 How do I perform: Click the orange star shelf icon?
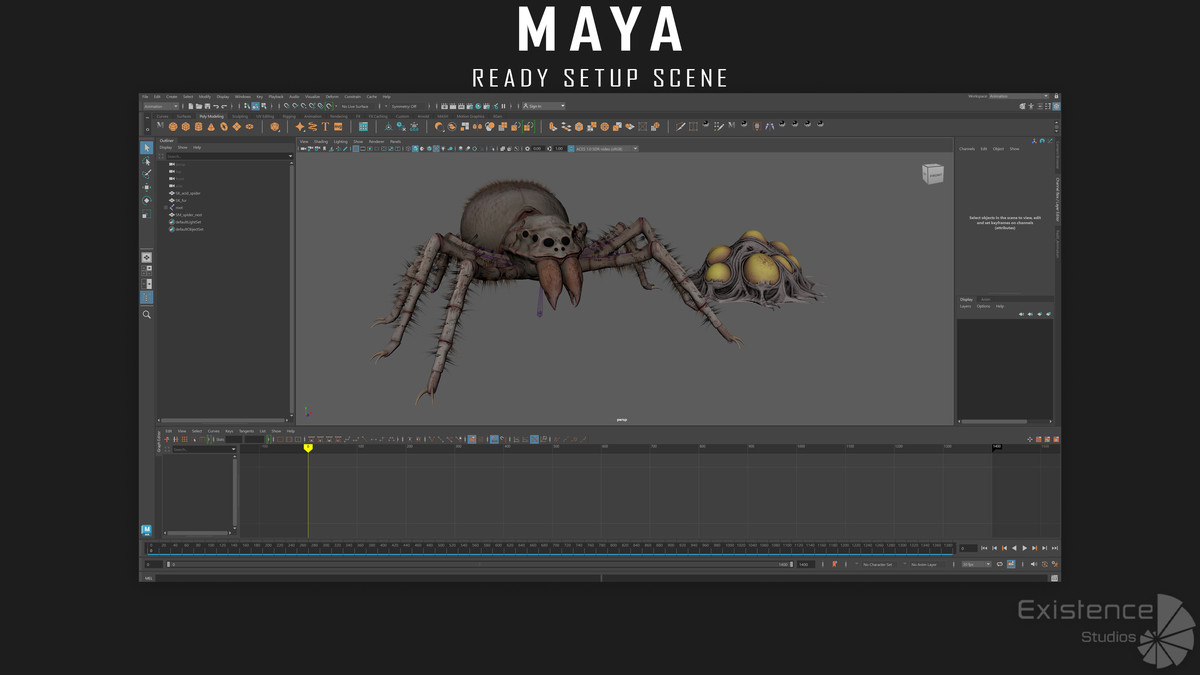[x=299, y=127]
